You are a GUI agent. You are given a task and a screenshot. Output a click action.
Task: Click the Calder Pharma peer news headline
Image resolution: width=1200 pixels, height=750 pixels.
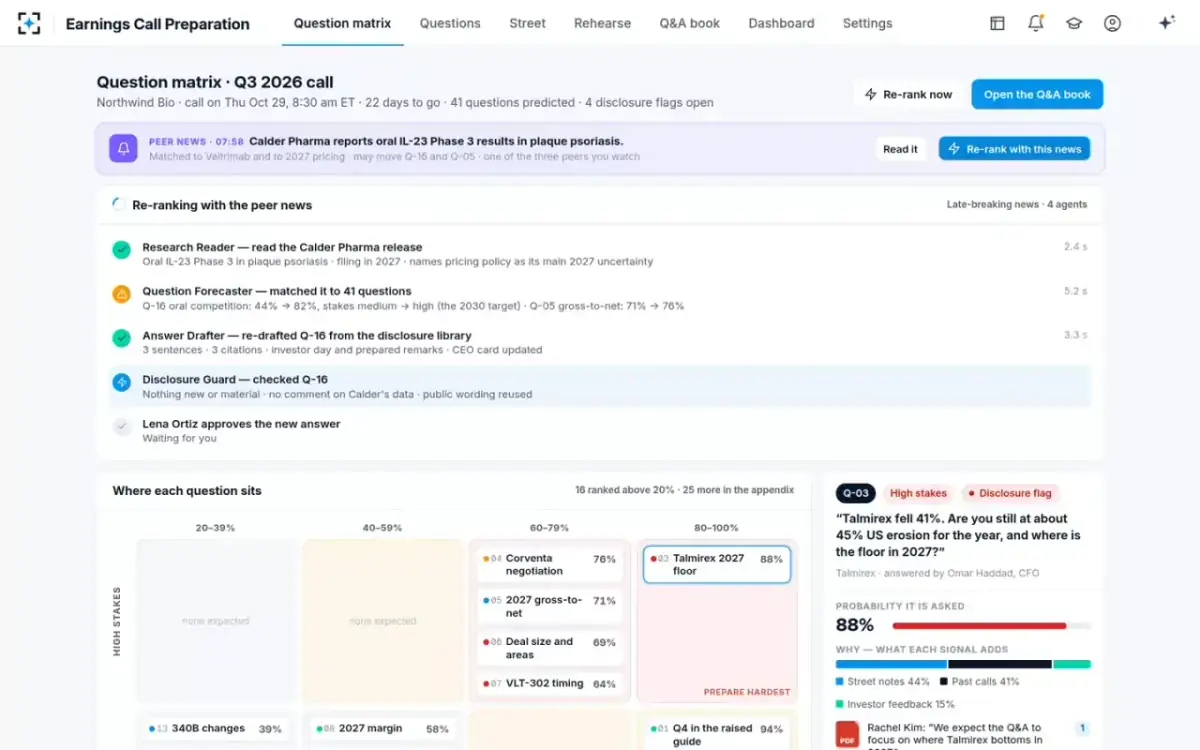(x=436, y=141)
